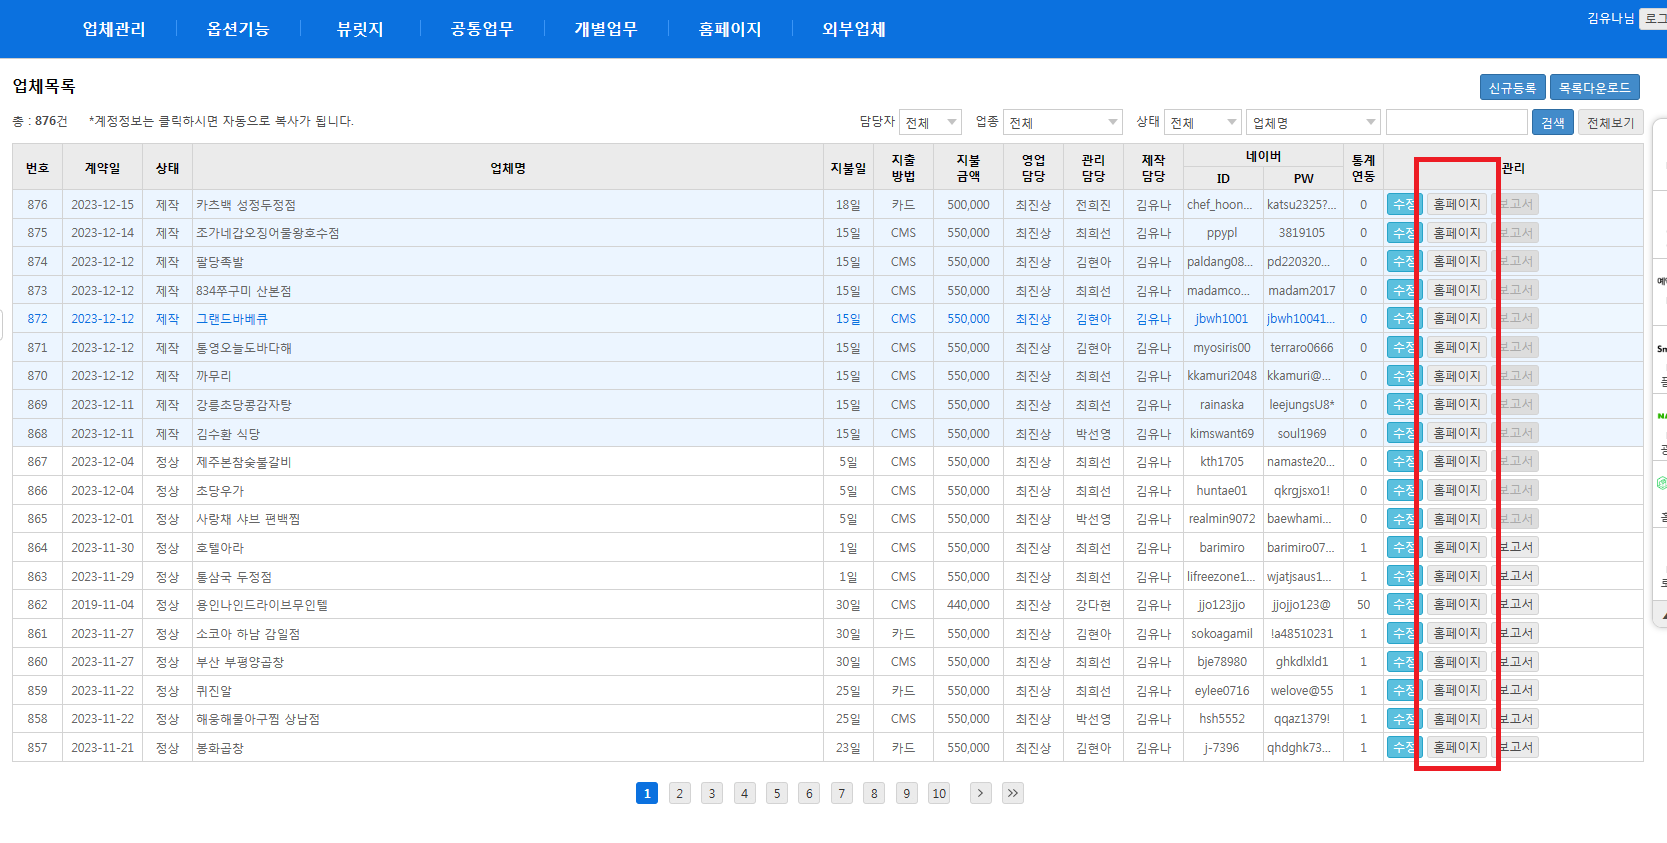The width and height of the screenshot is (1667, 843).
Task: Expand the 업체명 search type dropdown
Action: pos(1312,122)
